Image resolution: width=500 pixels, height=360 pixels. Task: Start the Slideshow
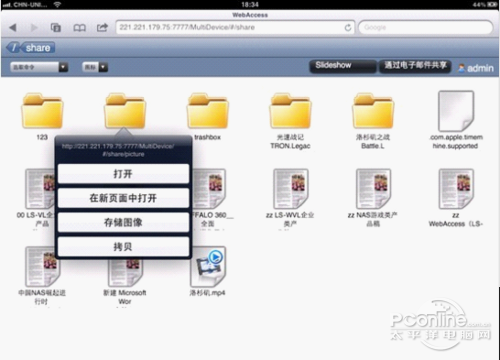coord(342,66)
